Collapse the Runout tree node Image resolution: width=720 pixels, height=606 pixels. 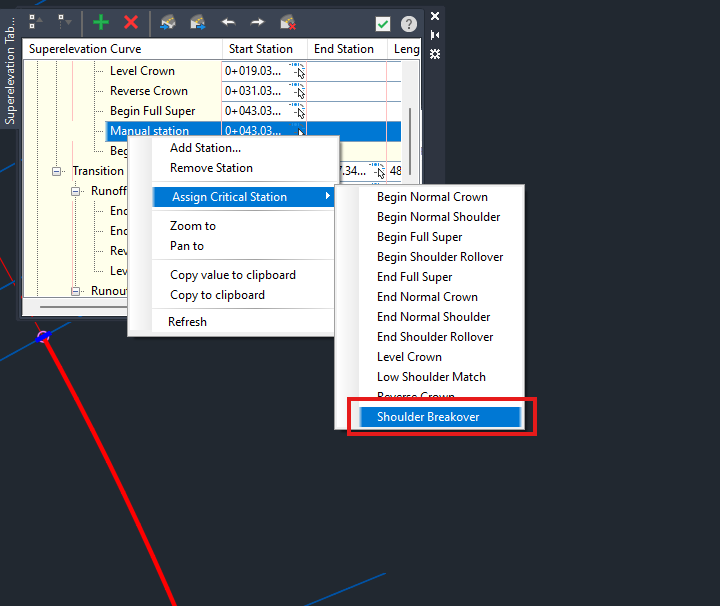78,291
